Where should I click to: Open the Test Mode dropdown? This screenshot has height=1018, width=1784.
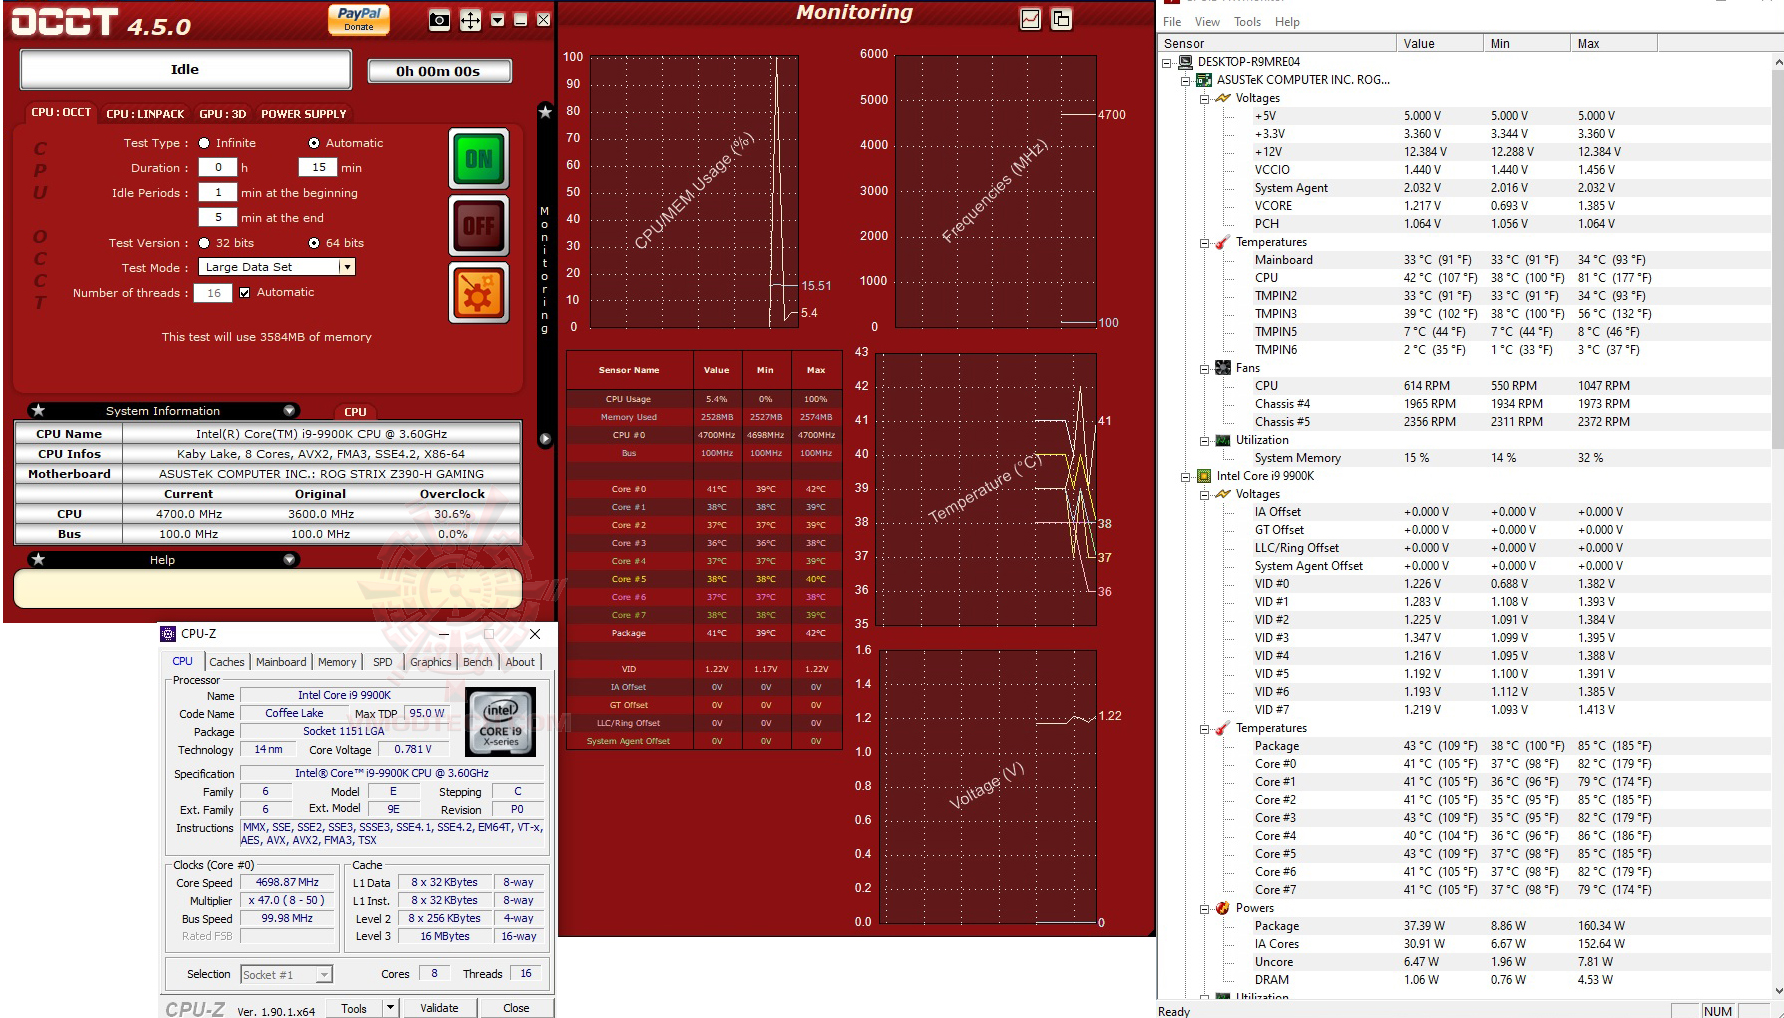(347, 267)
